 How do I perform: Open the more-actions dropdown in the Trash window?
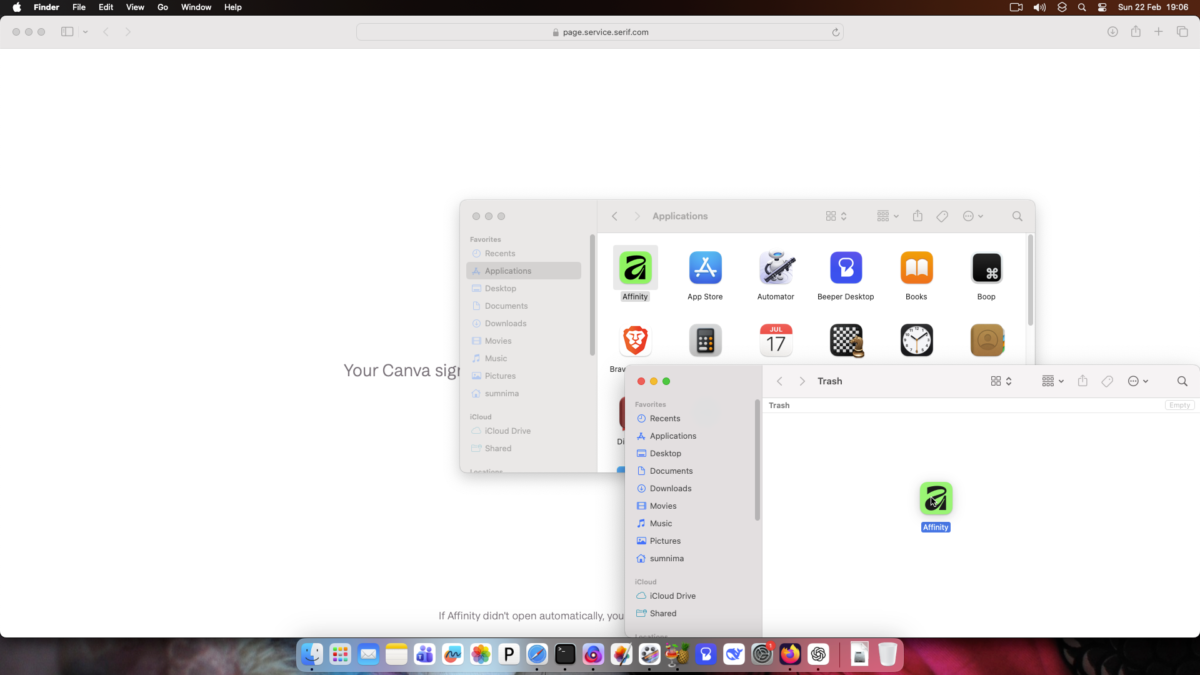click(1137, 381)
